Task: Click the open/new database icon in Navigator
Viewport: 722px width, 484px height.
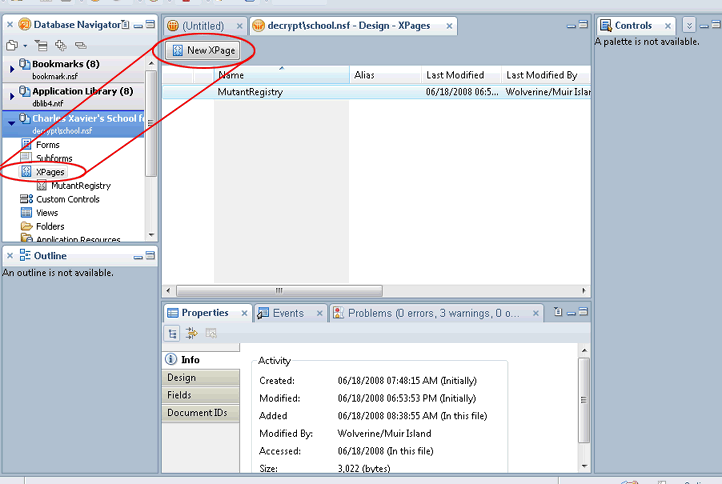Action: [x=12, y=45]
